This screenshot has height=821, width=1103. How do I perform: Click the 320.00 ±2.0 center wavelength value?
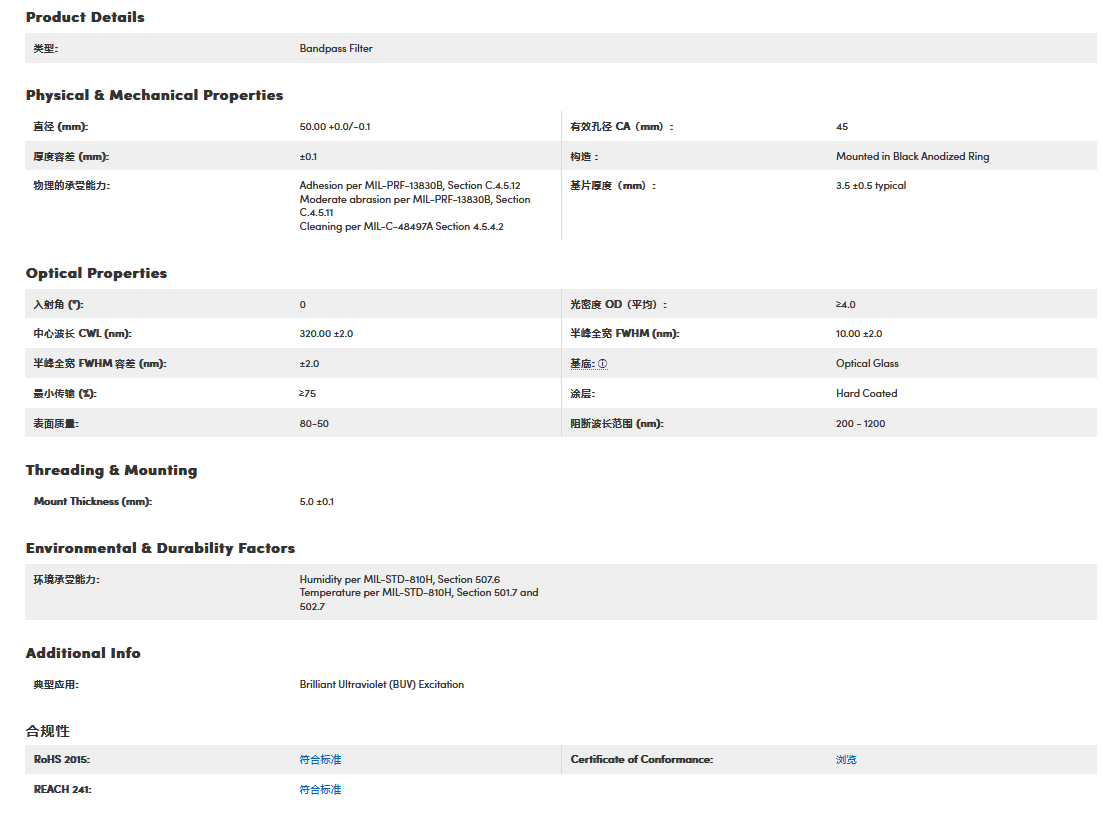[326, 334]
